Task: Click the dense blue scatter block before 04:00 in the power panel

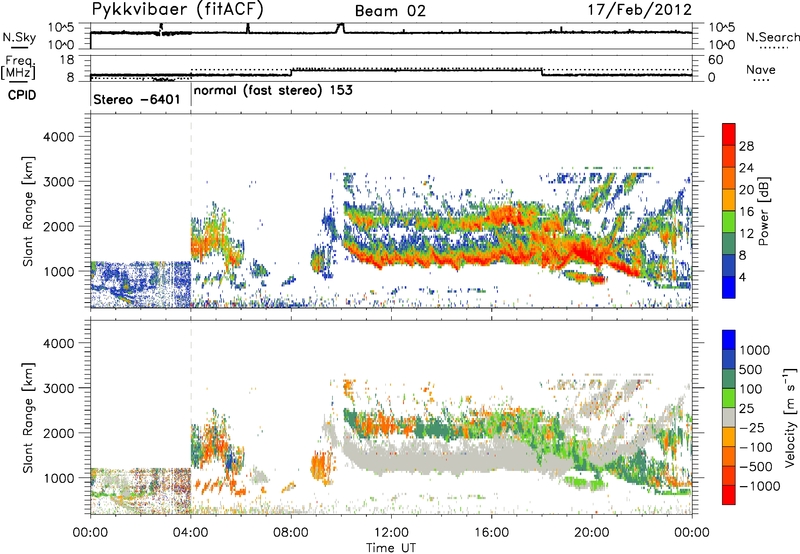Action: [141, 284]
